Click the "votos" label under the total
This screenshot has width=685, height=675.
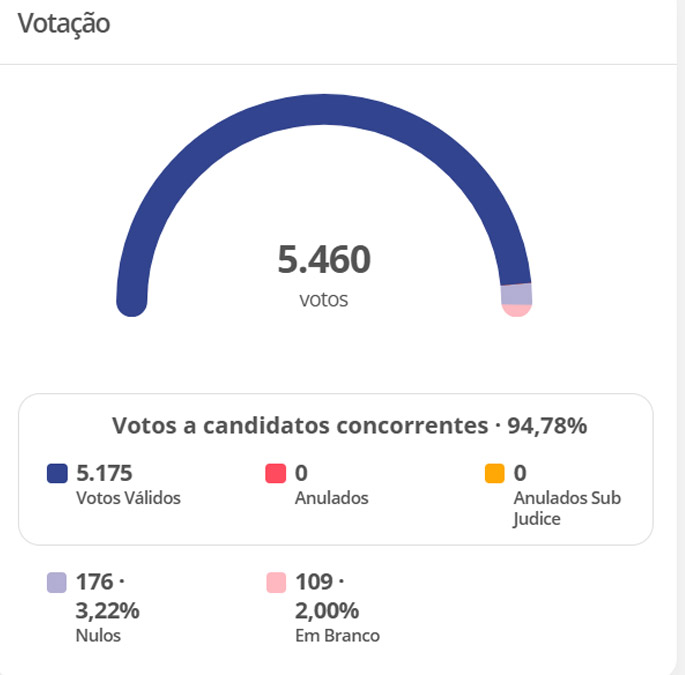click(323, 299)
